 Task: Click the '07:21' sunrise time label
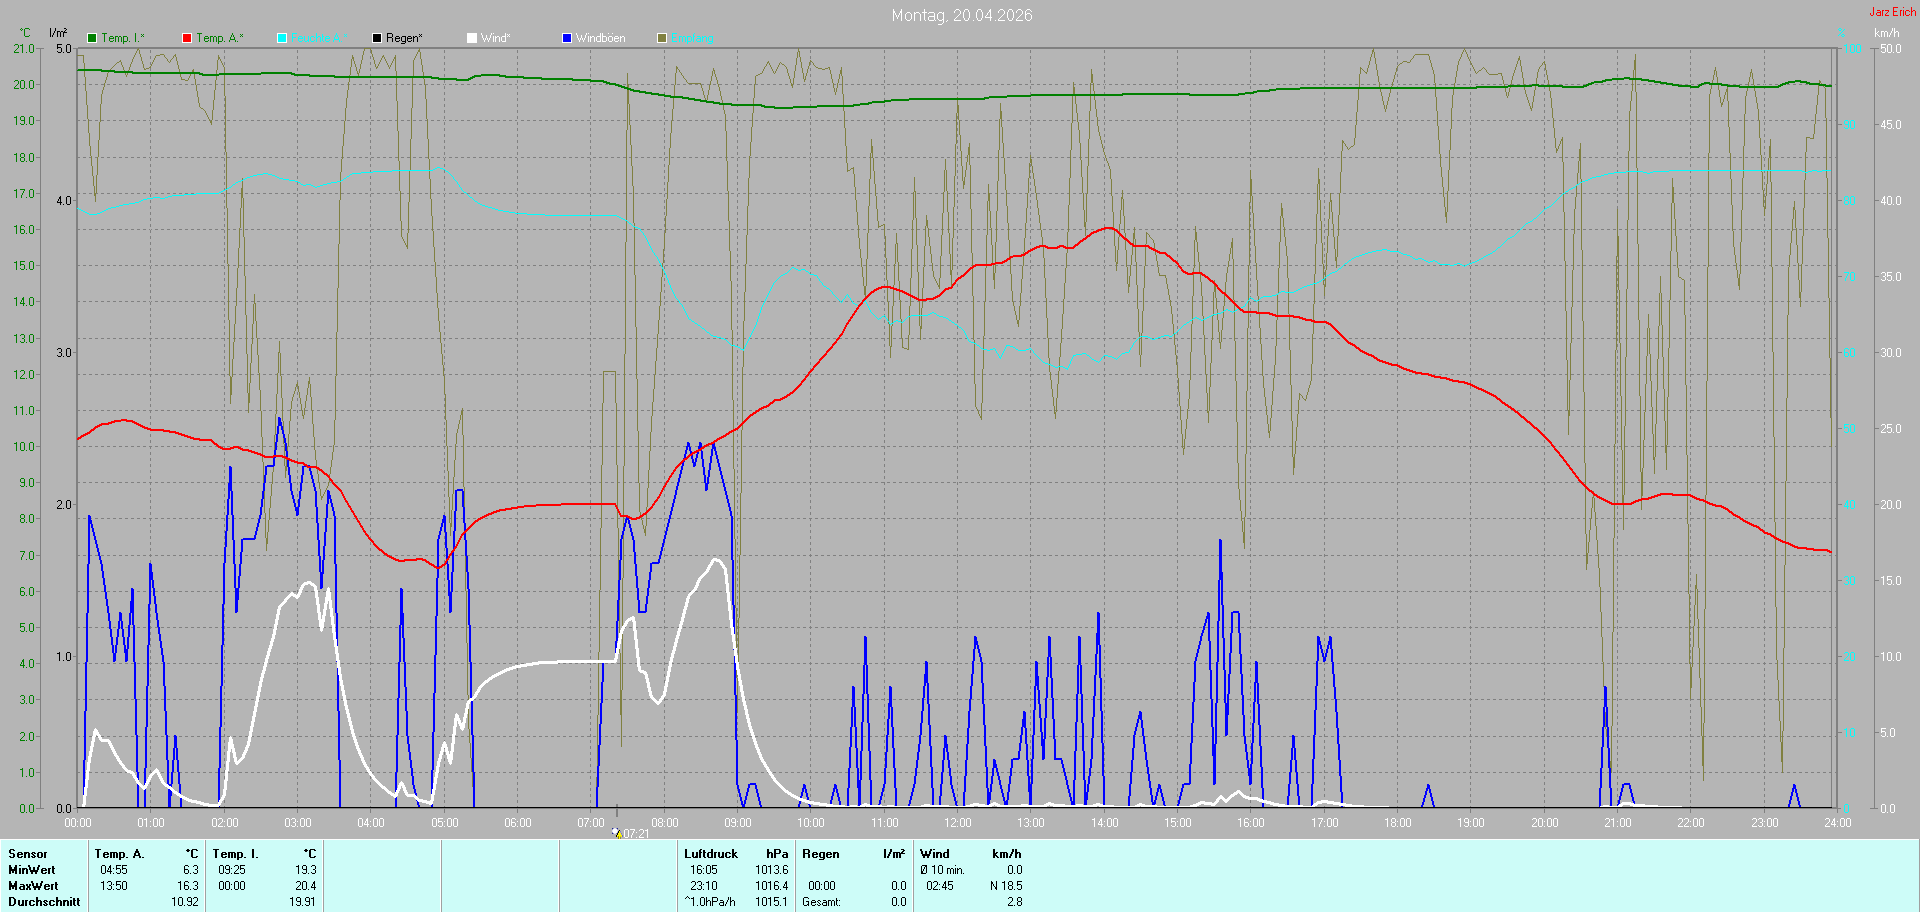pos(637,834)
